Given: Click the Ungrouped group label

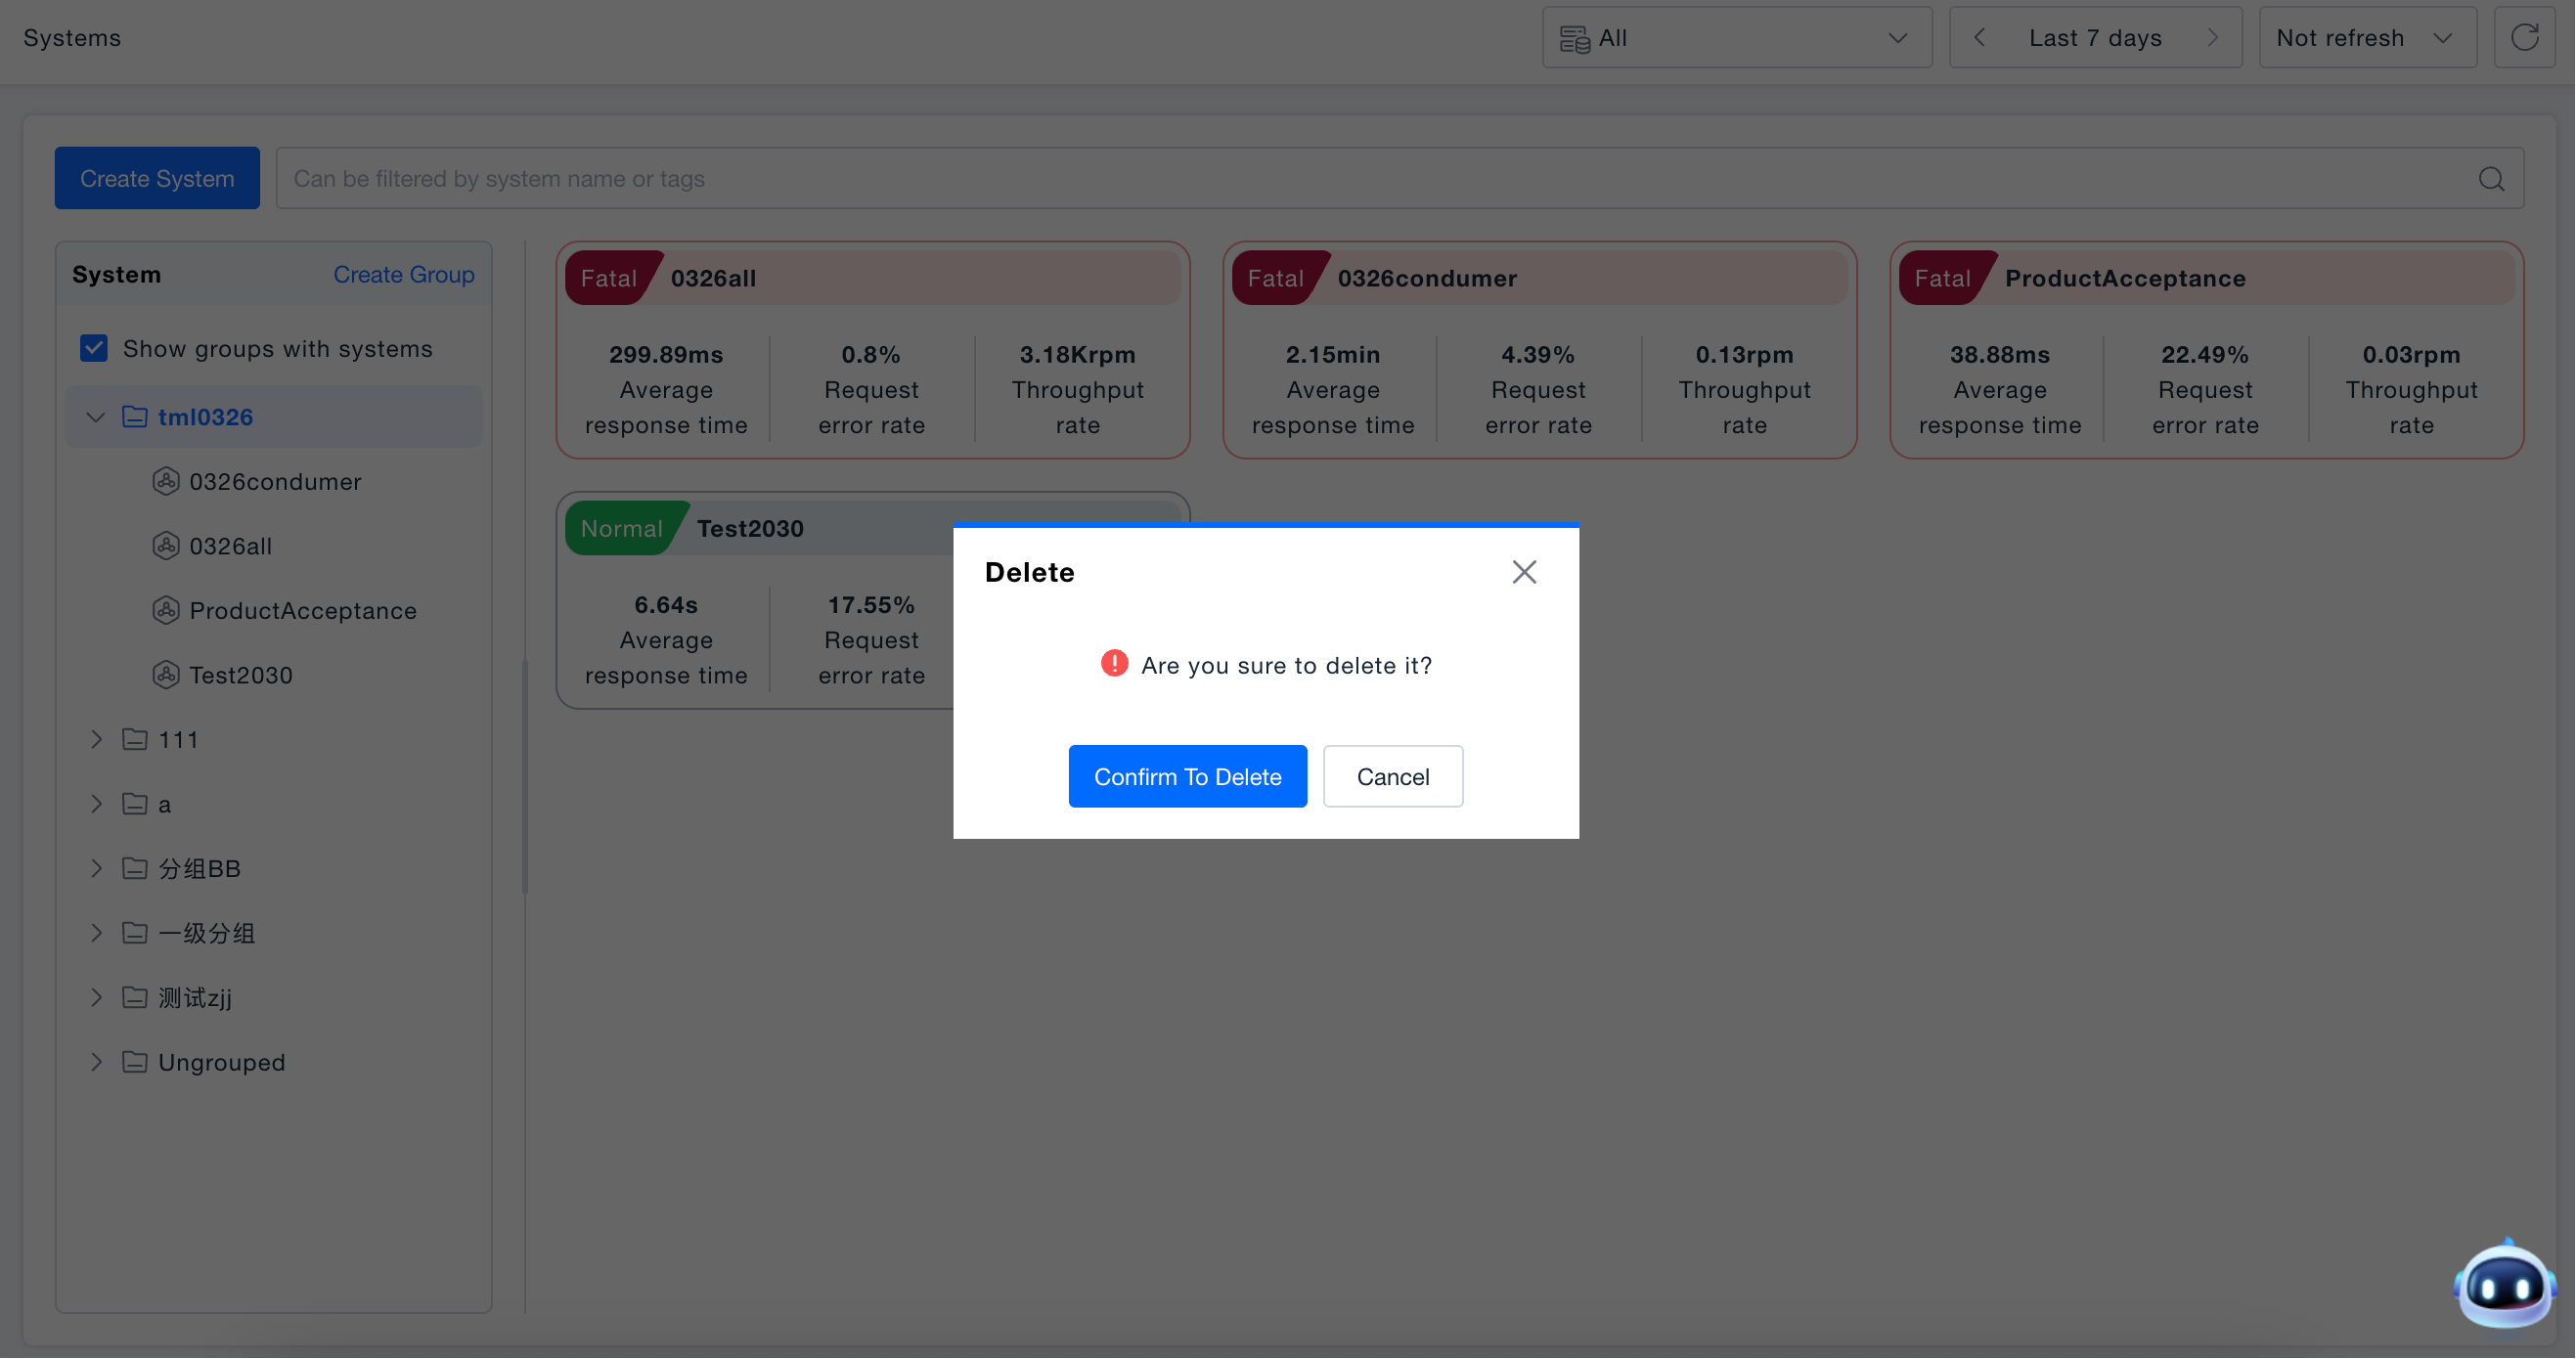Looking at the screenshot, I should click(x=222, y=1062).
